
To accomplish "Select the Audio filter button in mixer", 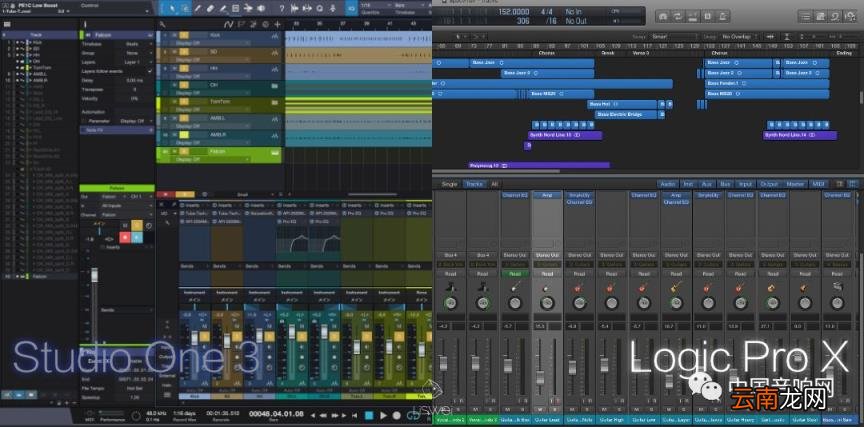I will (x=668, y=184).
